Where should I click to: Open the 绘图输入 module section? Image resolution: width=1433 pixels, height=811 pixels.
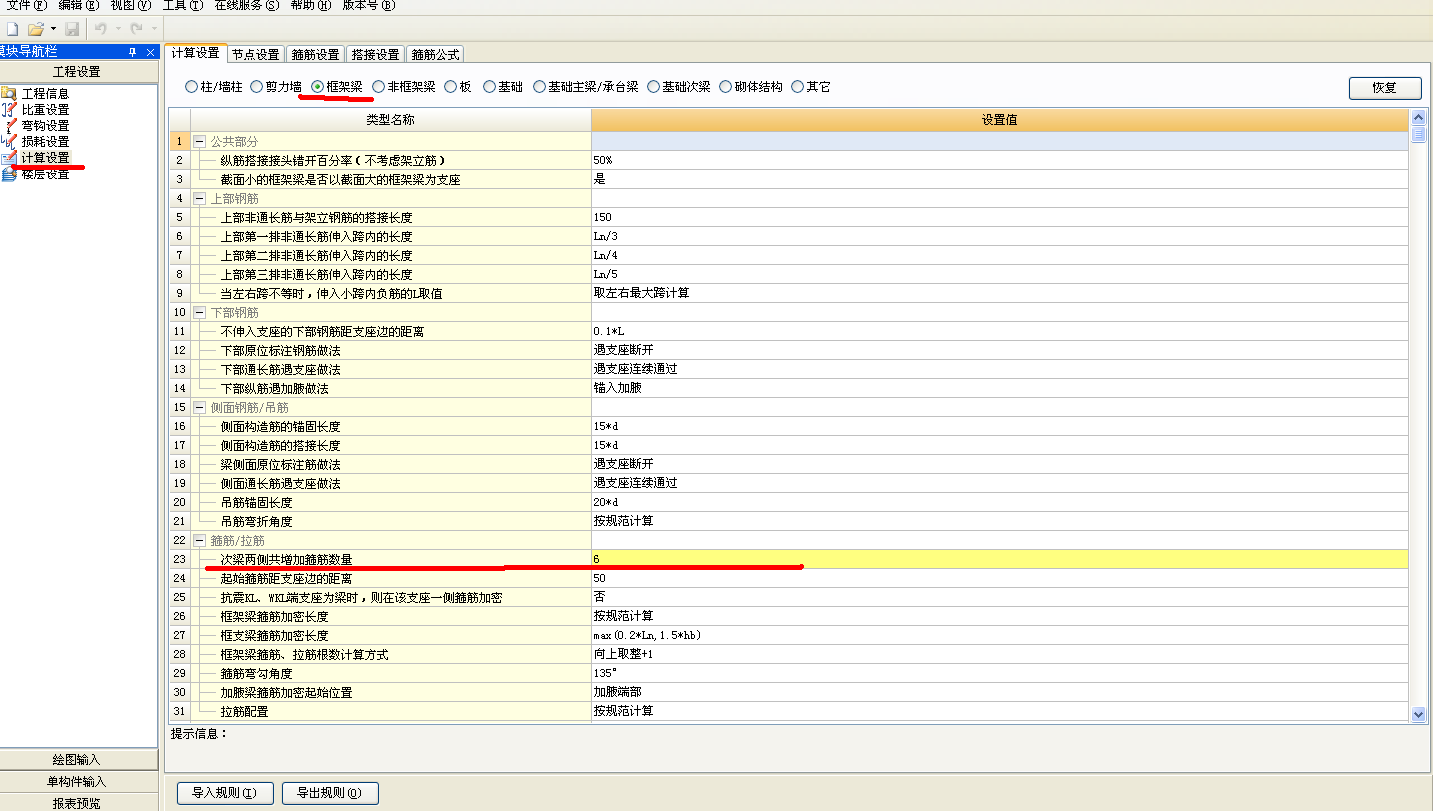(x=78, y=760)
